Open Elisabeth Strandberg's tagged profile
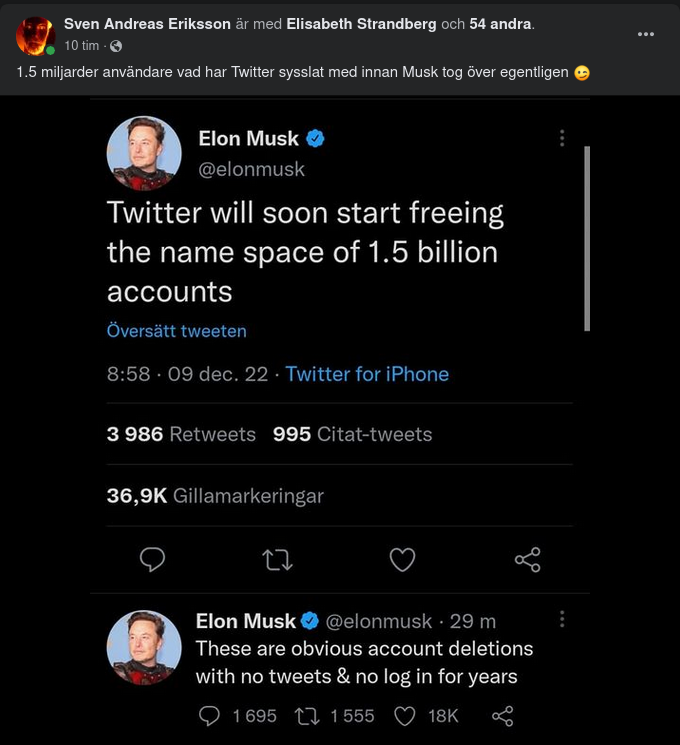680x745 pixels. tap(361, 24)
